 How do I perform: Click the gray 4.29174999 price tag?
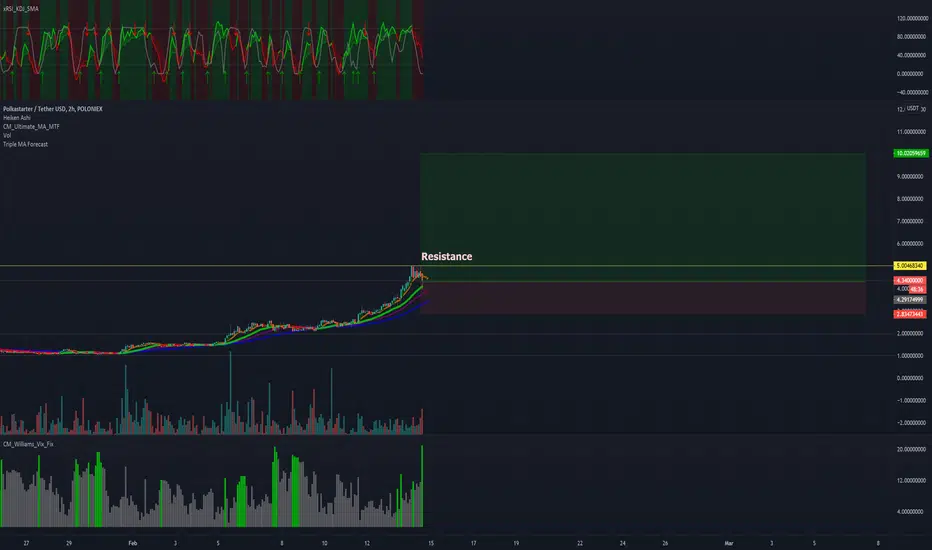[910, 300]
